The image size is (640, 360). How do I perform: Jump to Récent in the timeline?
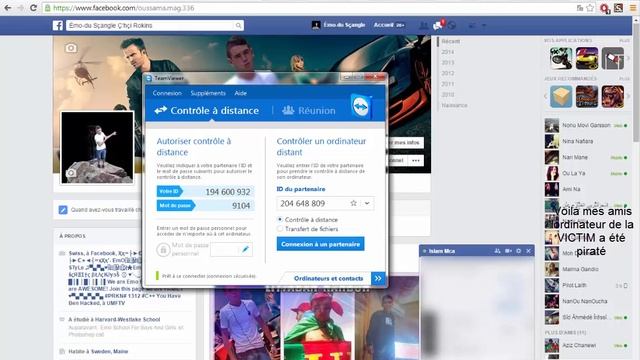[451, 41]
